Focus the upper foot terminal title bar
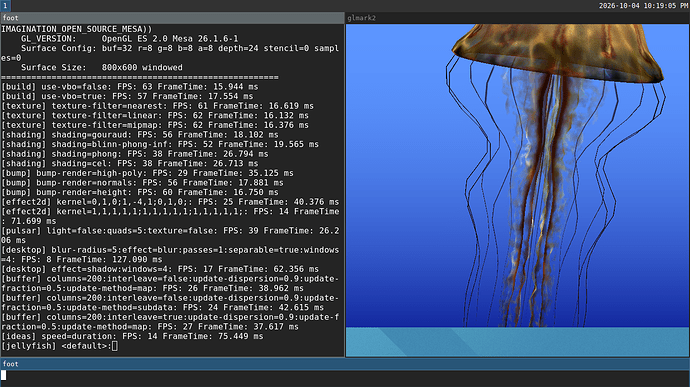 click(x=172, y=18)
